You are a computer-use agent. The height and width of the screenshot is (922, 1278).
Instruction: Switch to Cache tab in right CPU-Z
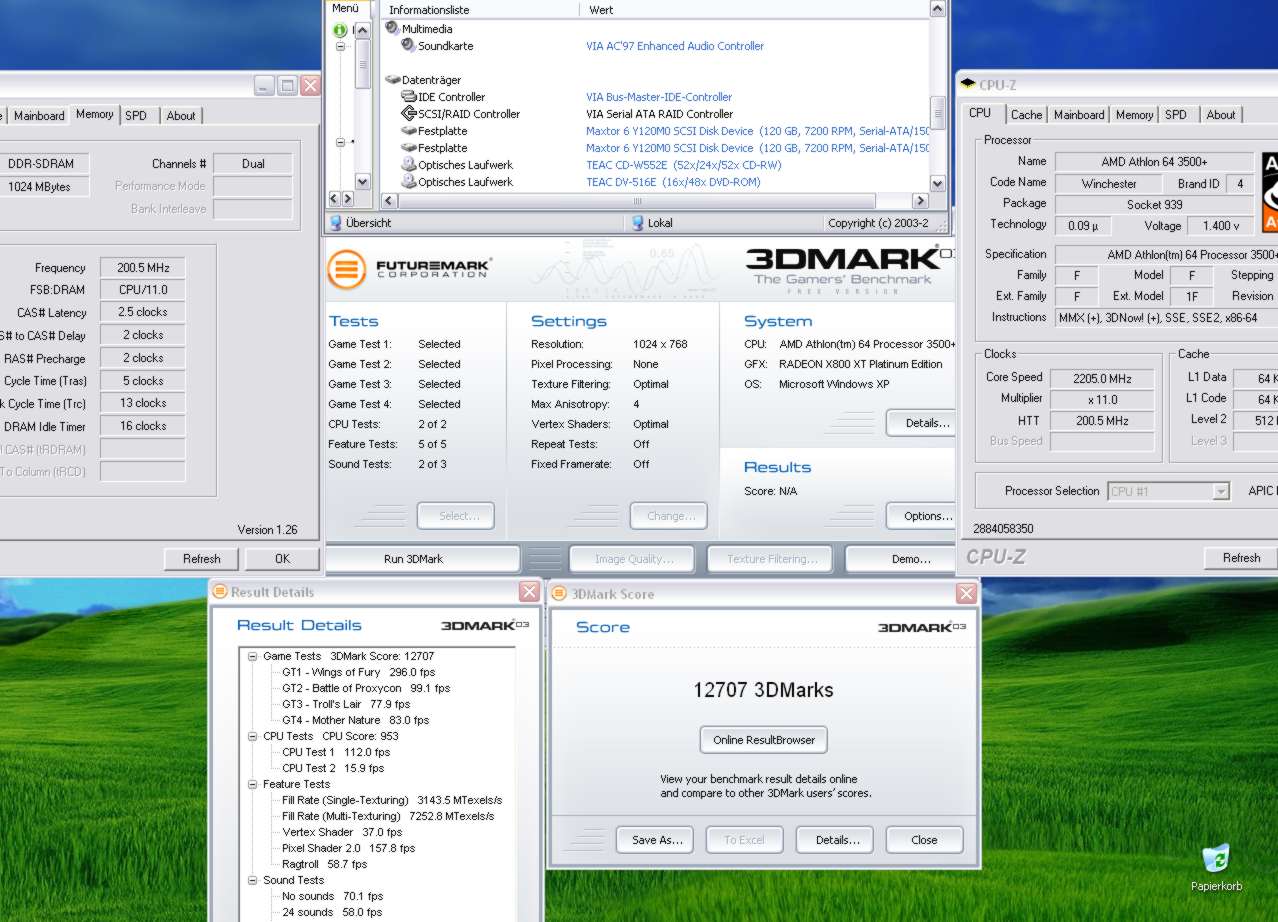click(x=1026, y=115)
